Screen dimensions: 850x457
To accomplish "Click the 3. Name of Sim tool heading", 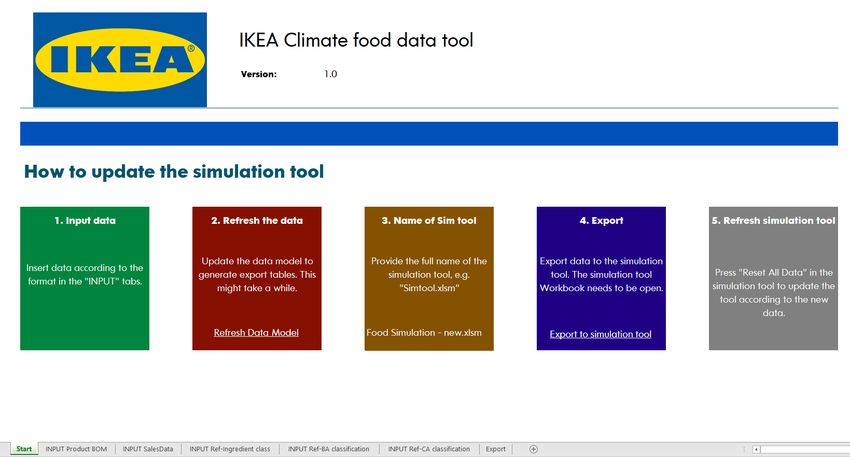I will point(429,221).
